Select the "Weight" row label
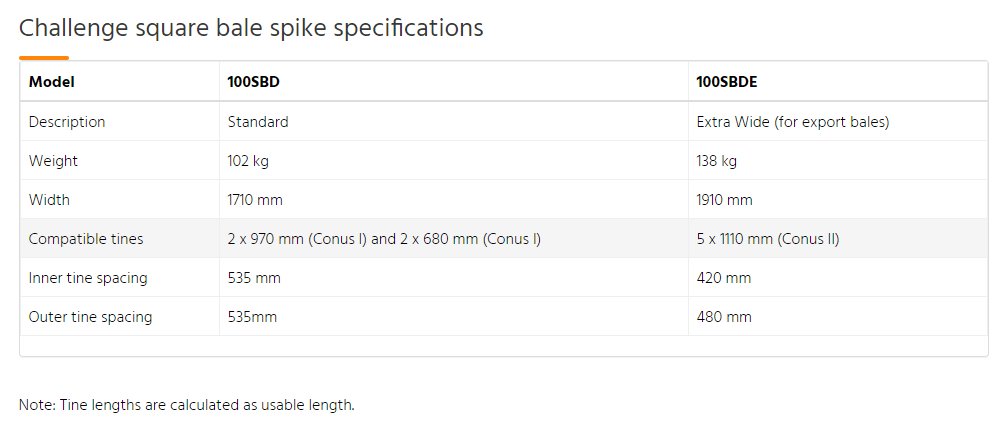Image resolution: width=1008 pixels, height=426 pixels. [x=53, y=161]
